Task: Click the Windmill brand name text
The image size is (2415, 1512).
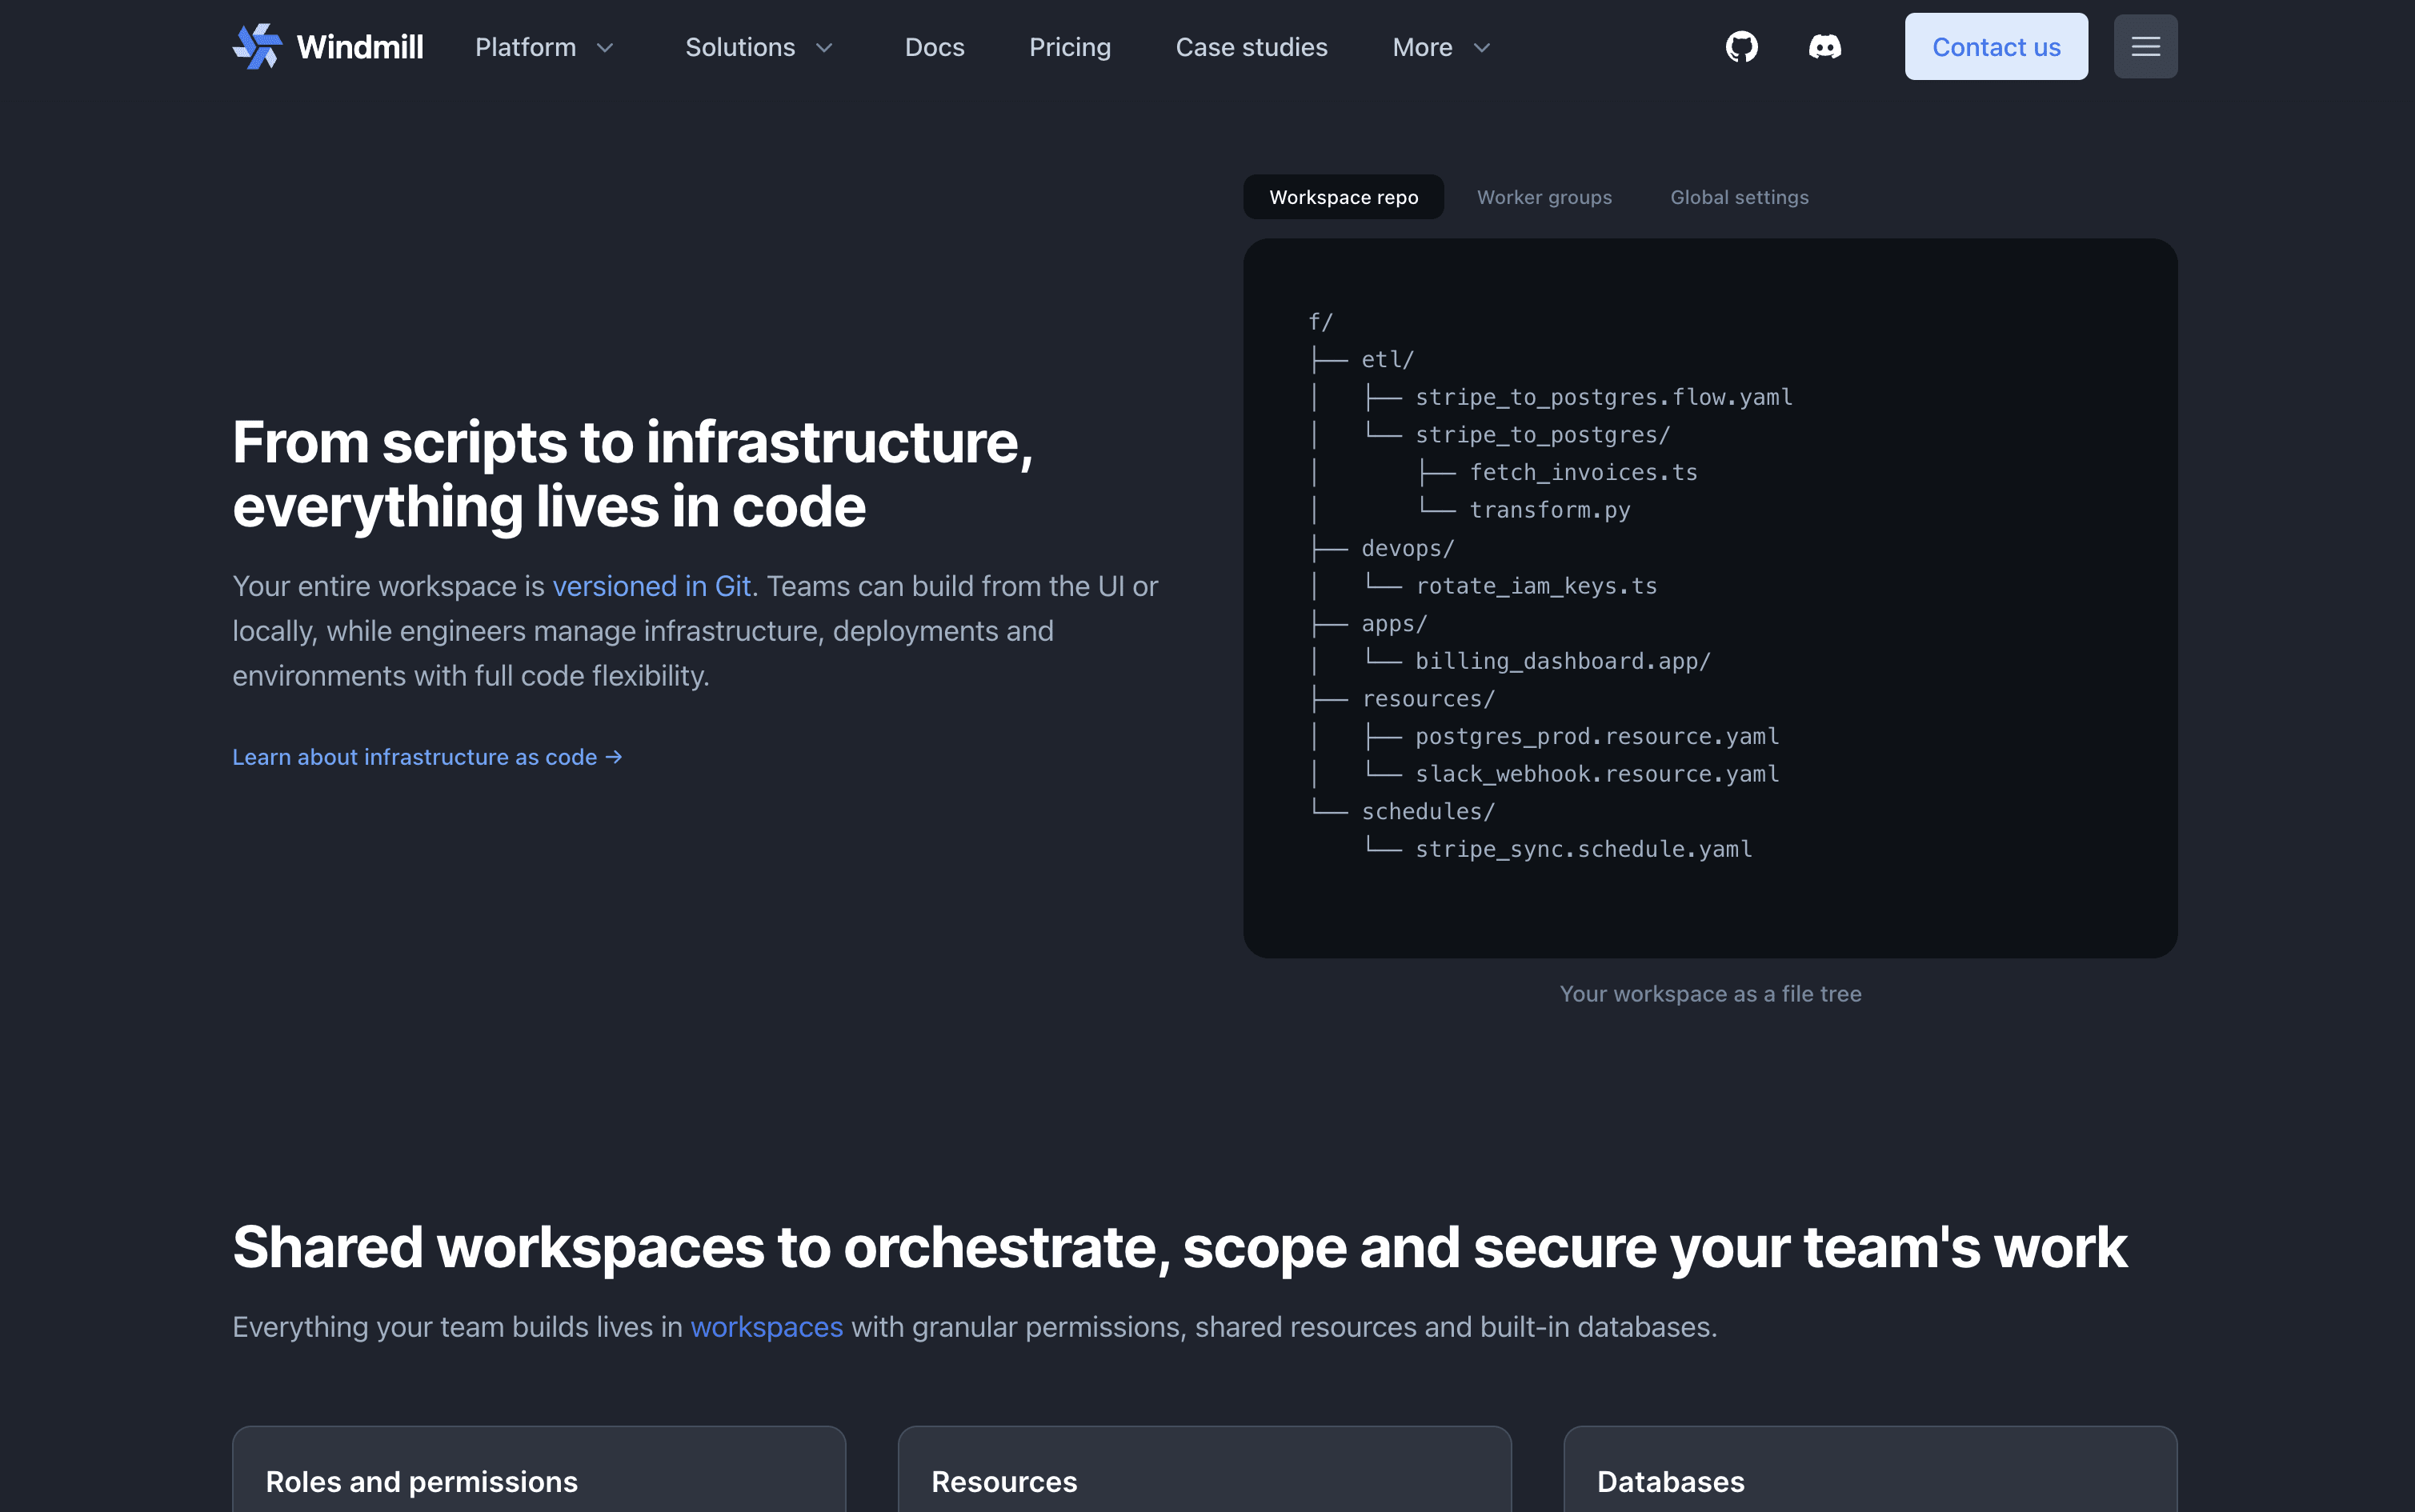Action: 360,47
